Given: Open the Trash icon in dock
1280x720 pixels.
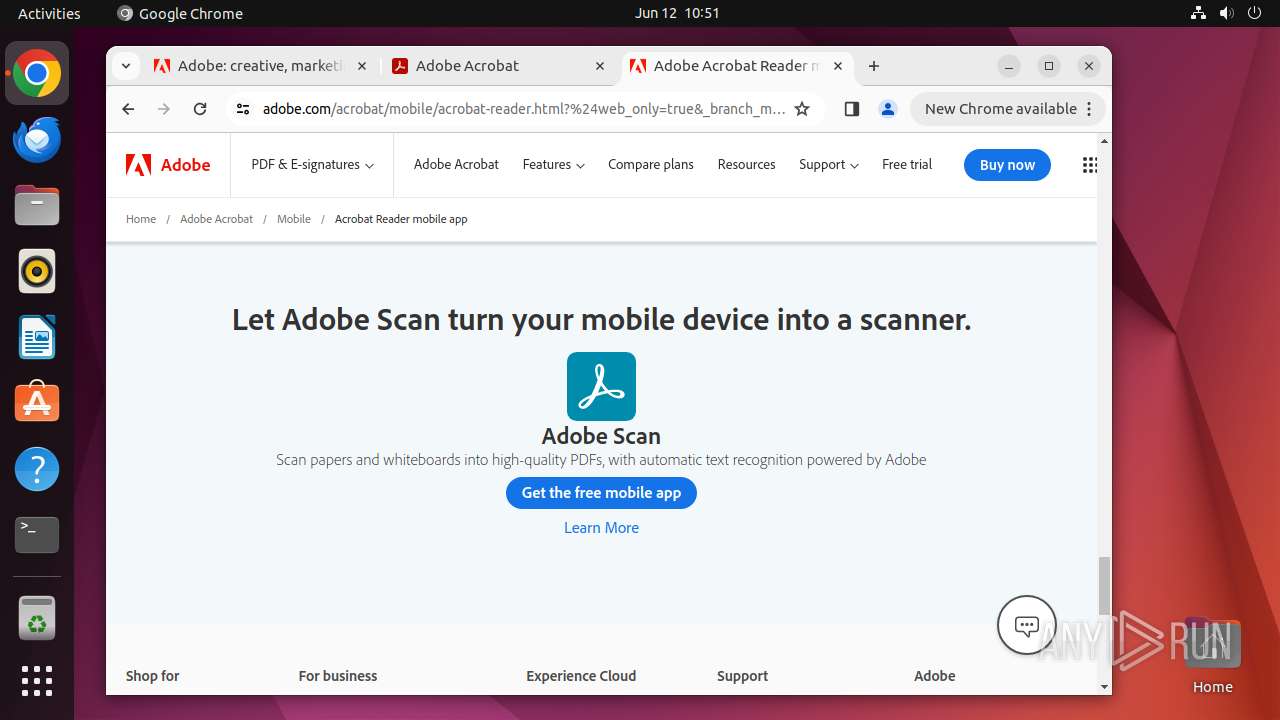Looking at the screenshot, I should [37, 618].
